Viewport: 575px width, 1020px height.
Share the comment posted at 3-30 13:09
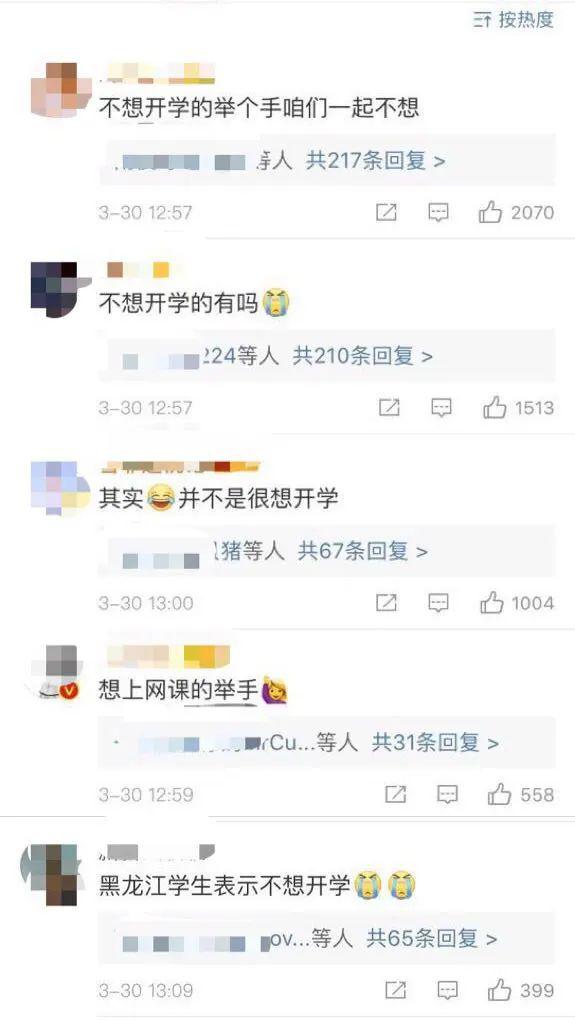[x=395, y=990]
